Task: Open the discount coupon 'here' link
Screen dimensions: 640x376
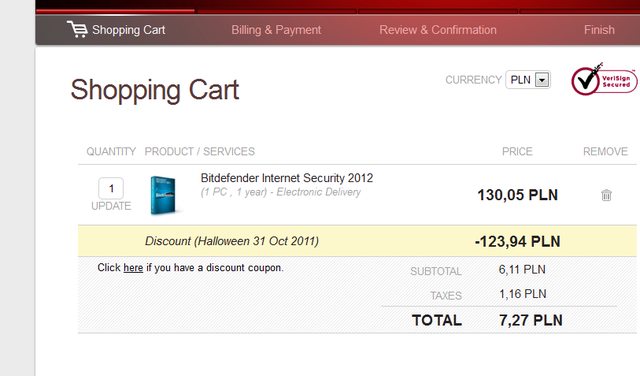Action: click(x=133, y=268)
